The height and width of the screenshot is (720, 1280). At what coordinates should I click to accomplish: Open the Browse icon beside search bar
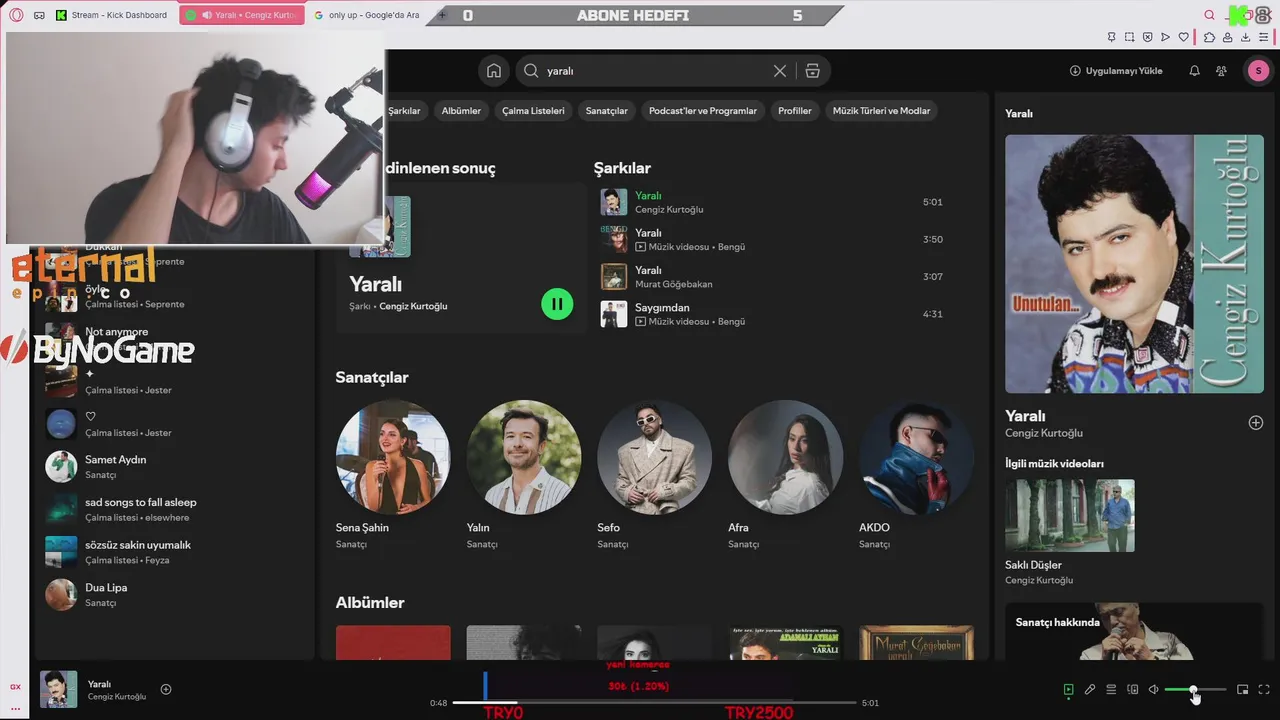click(x=812, y=71)
